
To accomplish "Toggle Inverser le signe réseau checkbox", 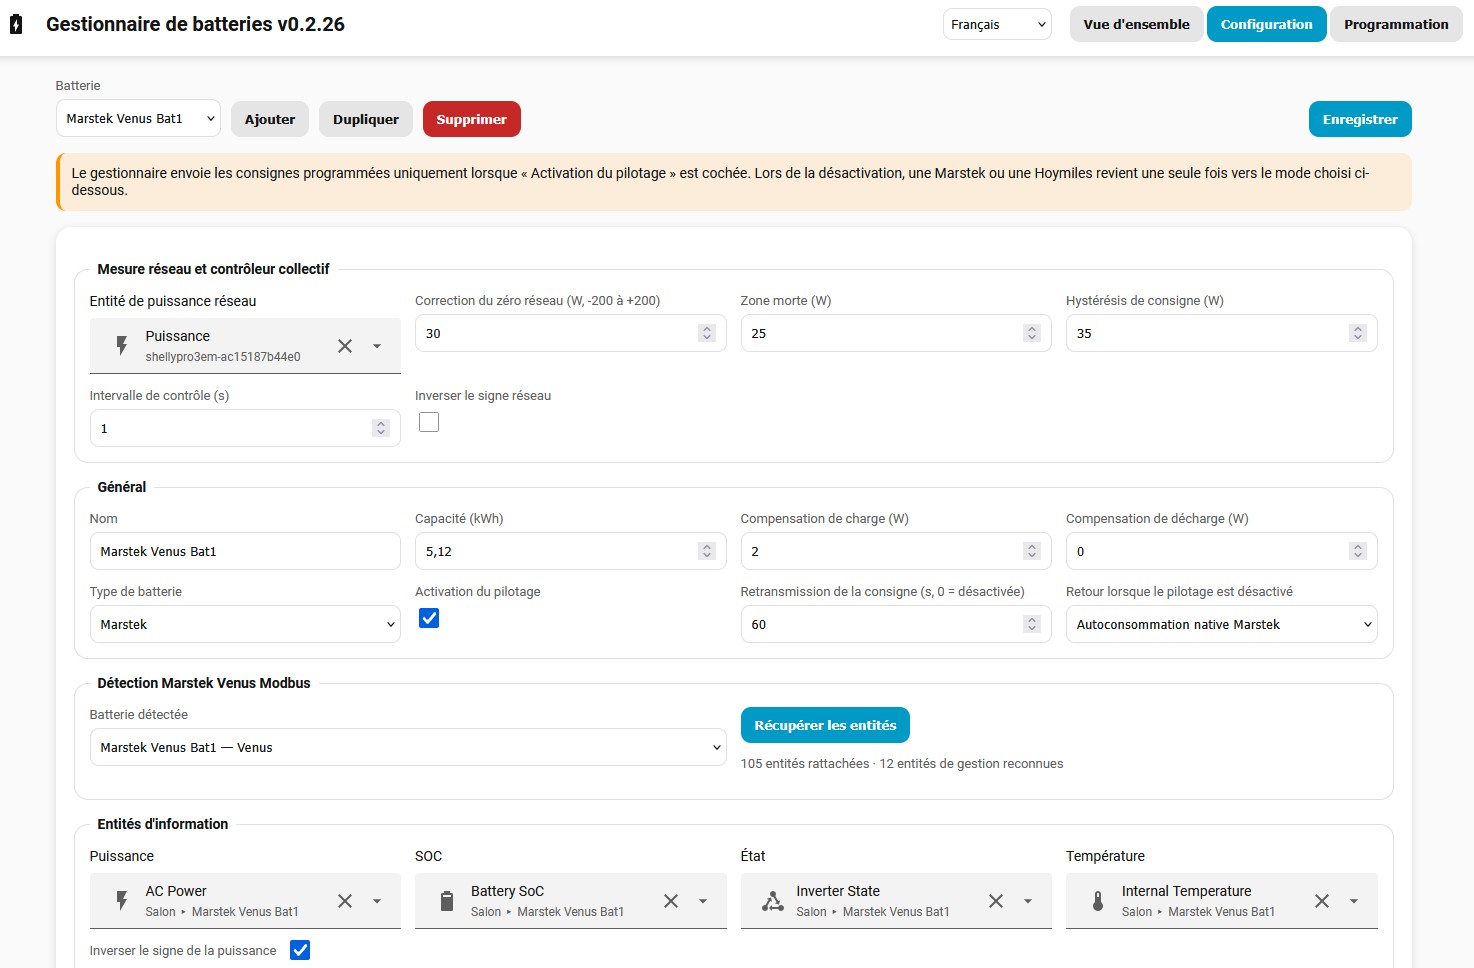I will [429, 422].
